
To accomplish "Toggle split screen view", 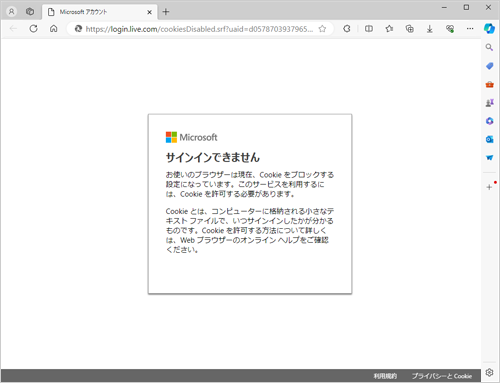I will (x=369, y=29).
